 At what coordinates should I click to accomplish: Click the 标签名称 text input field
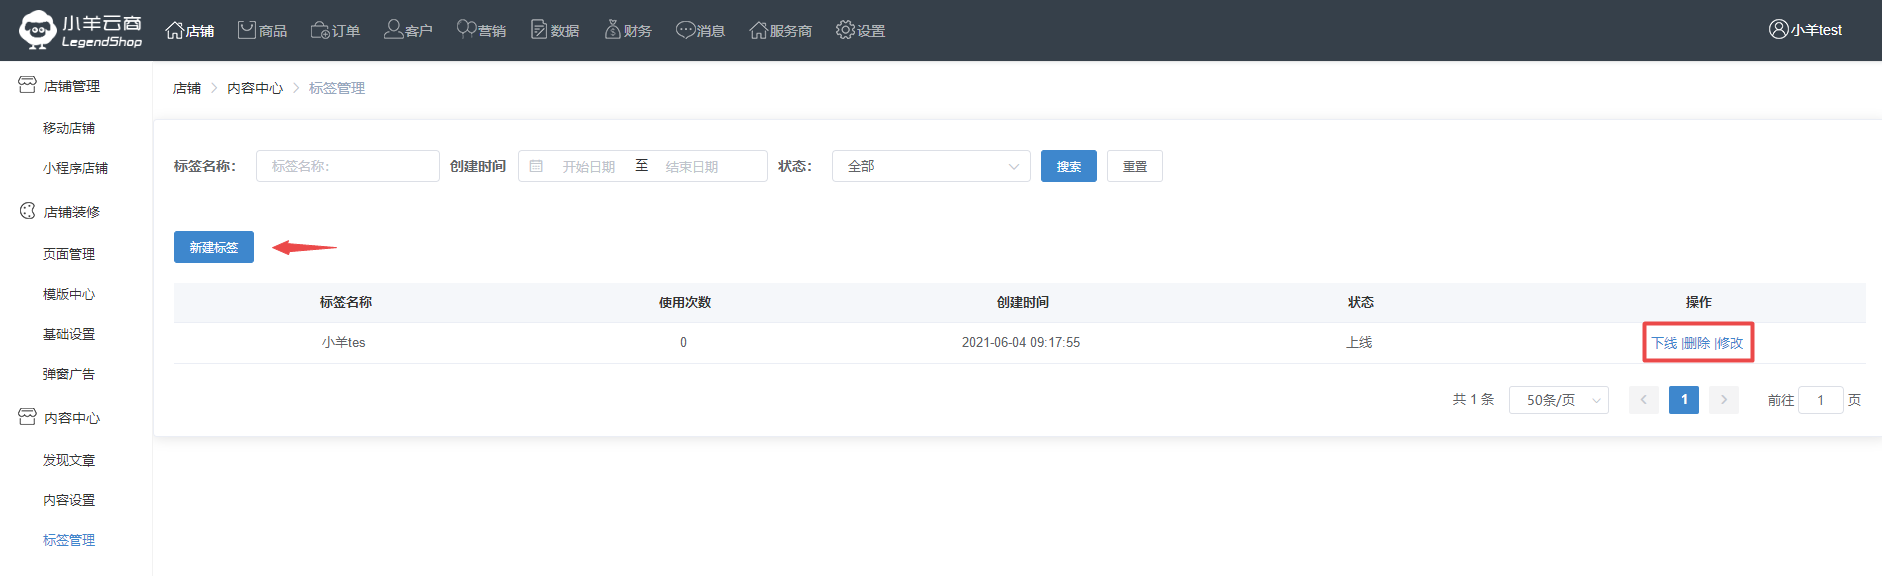[347, 166]
